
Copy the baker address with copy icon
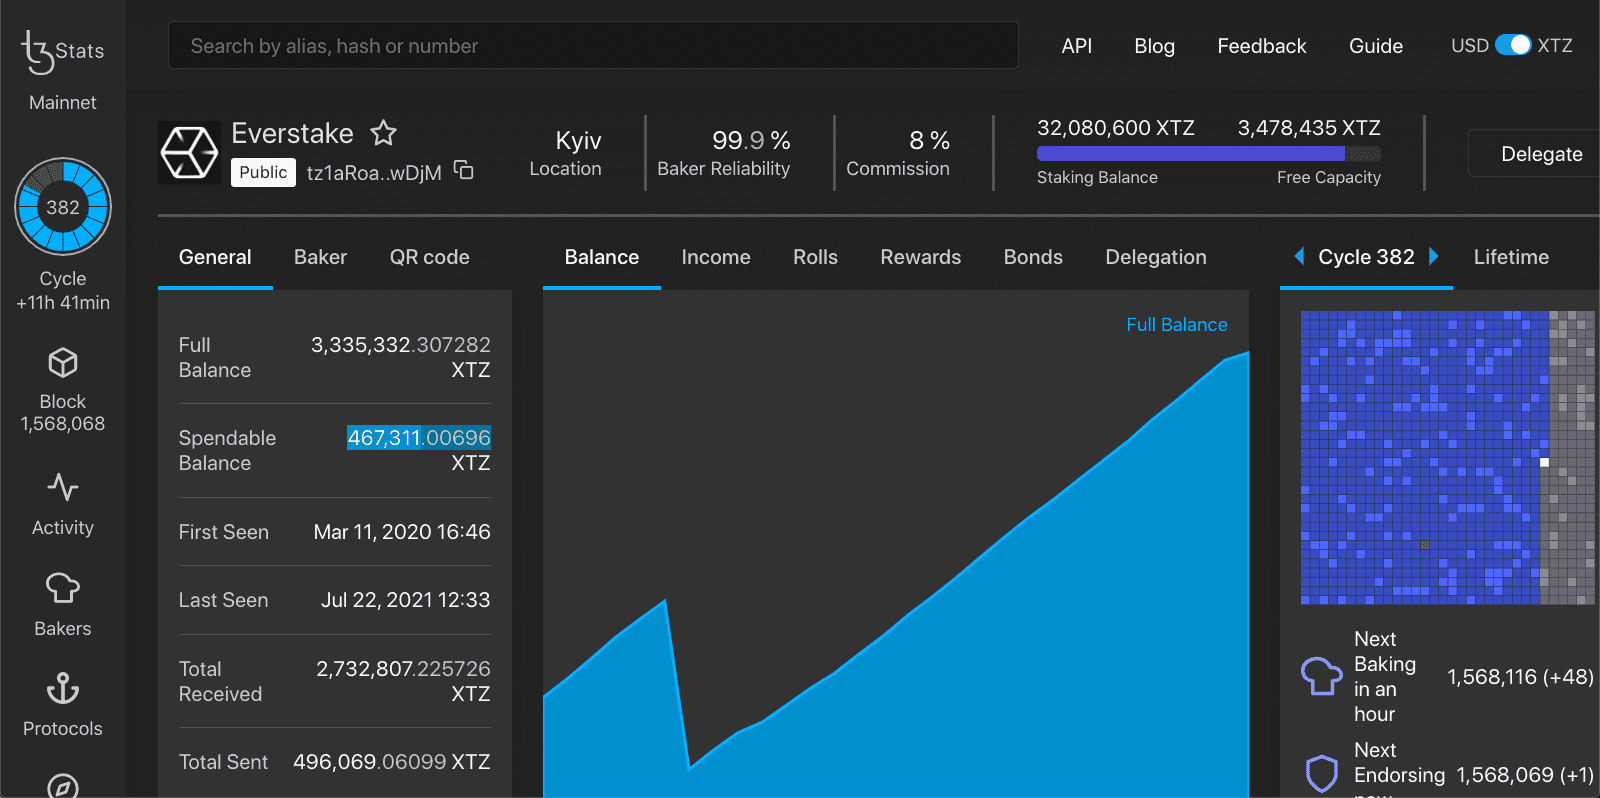(464, 170)
